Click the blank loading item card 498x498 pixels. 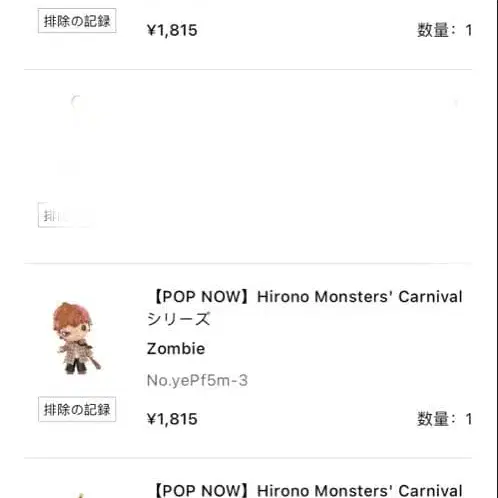(x=248, y=166)
